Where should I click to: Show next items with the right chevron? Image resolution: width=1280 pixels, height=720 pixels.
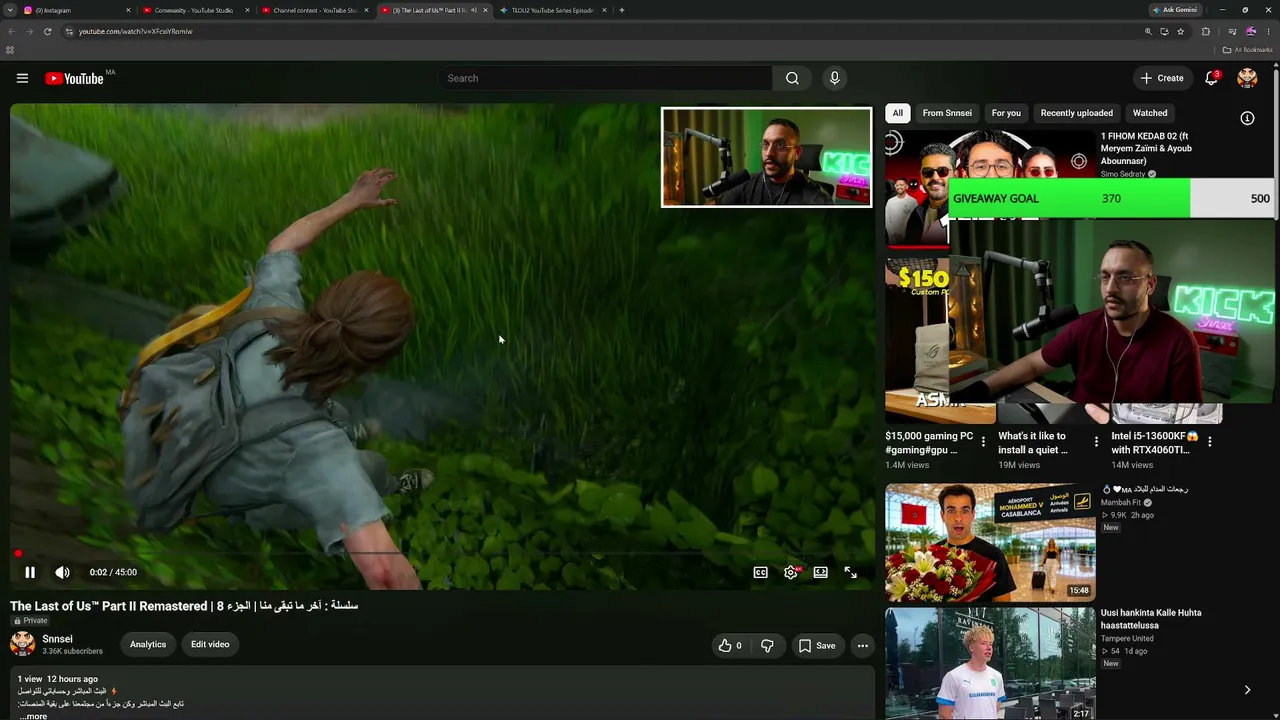pos(1247,690)
